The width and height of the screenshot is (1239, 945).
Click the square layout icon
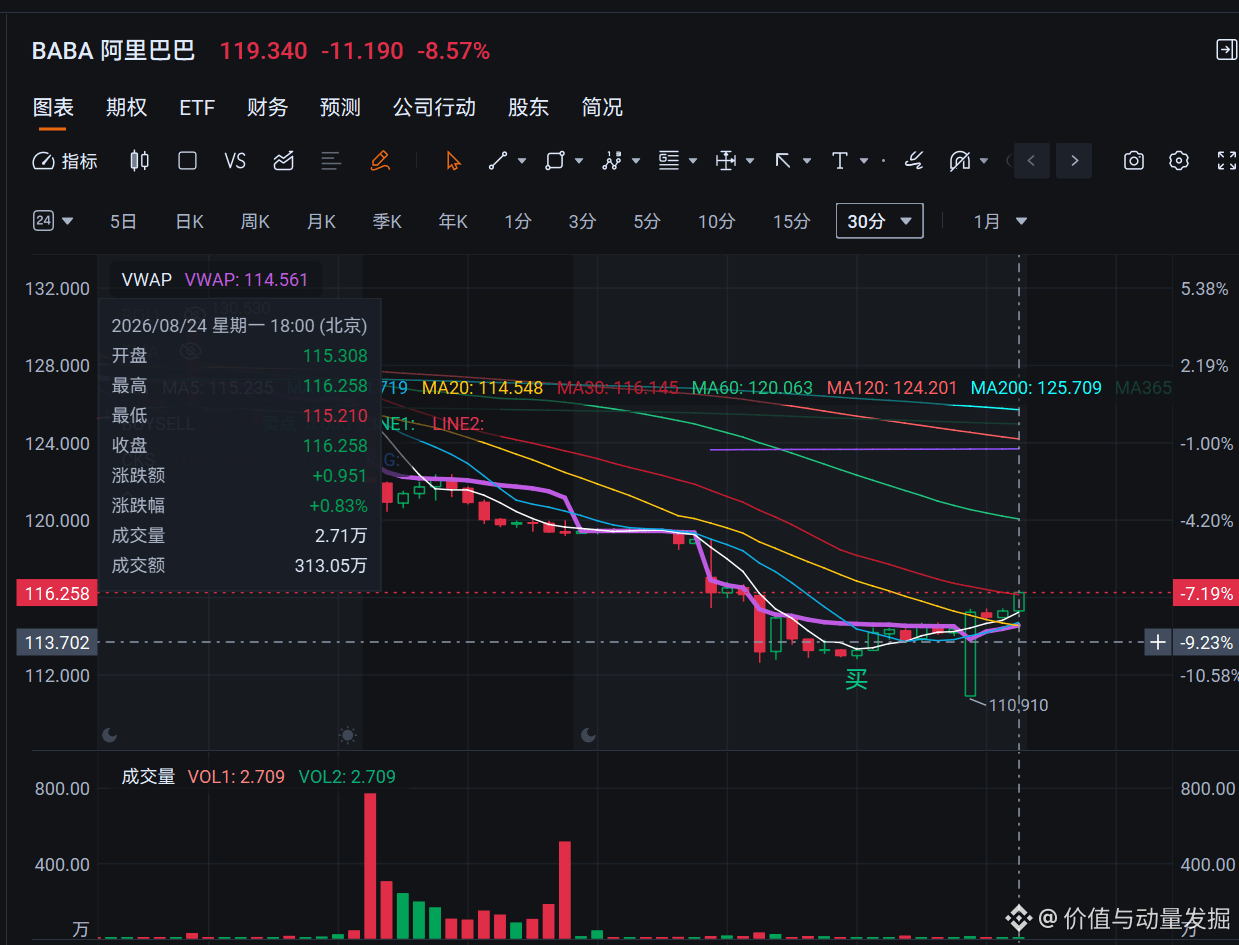(x=187, y=161)
